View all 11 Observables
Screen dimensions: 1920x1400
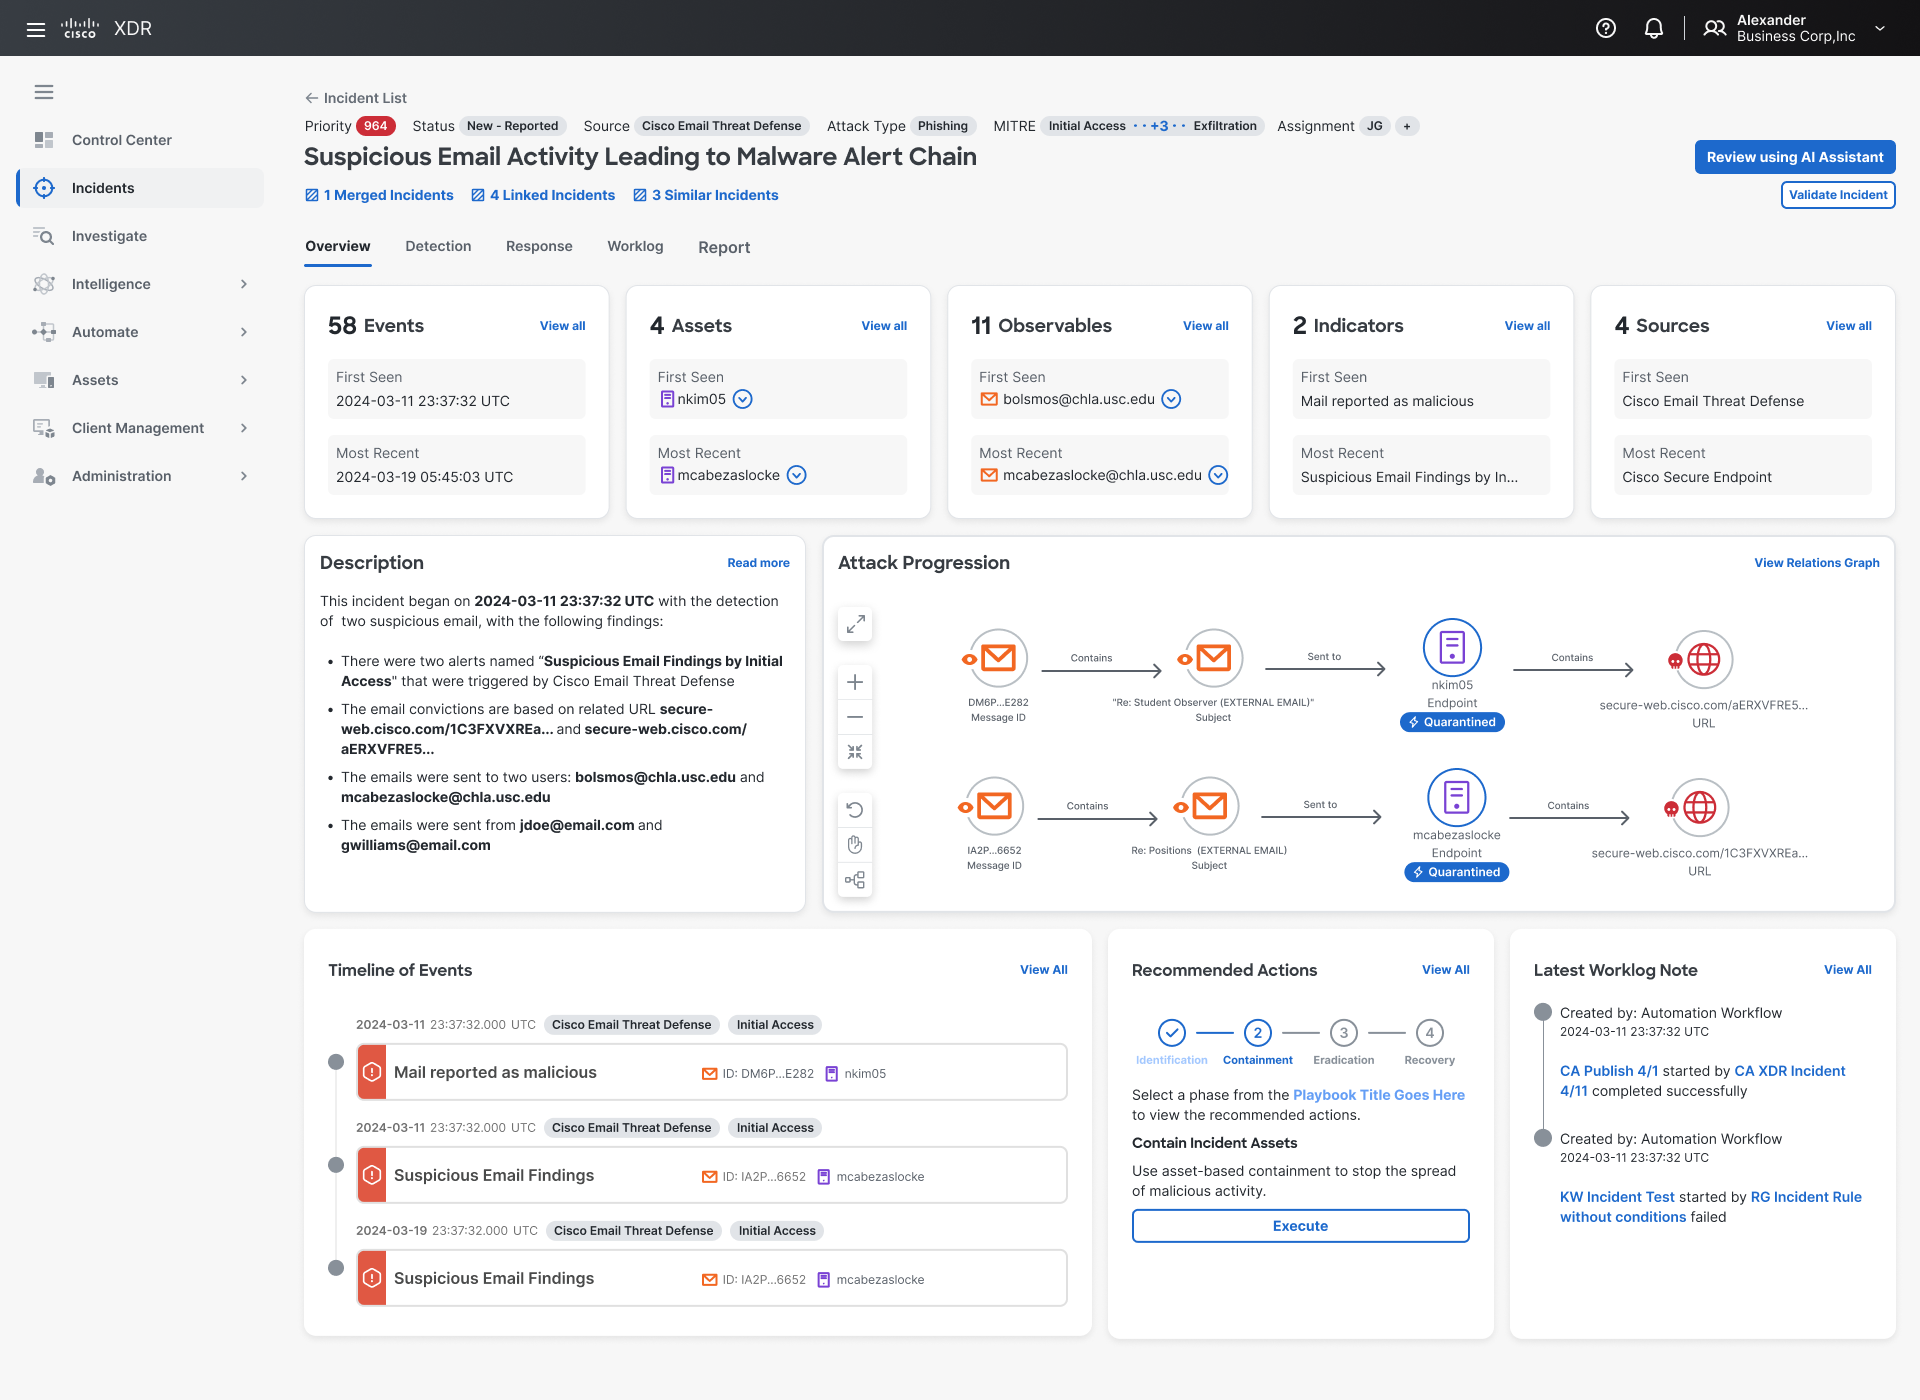(1206, 326)
